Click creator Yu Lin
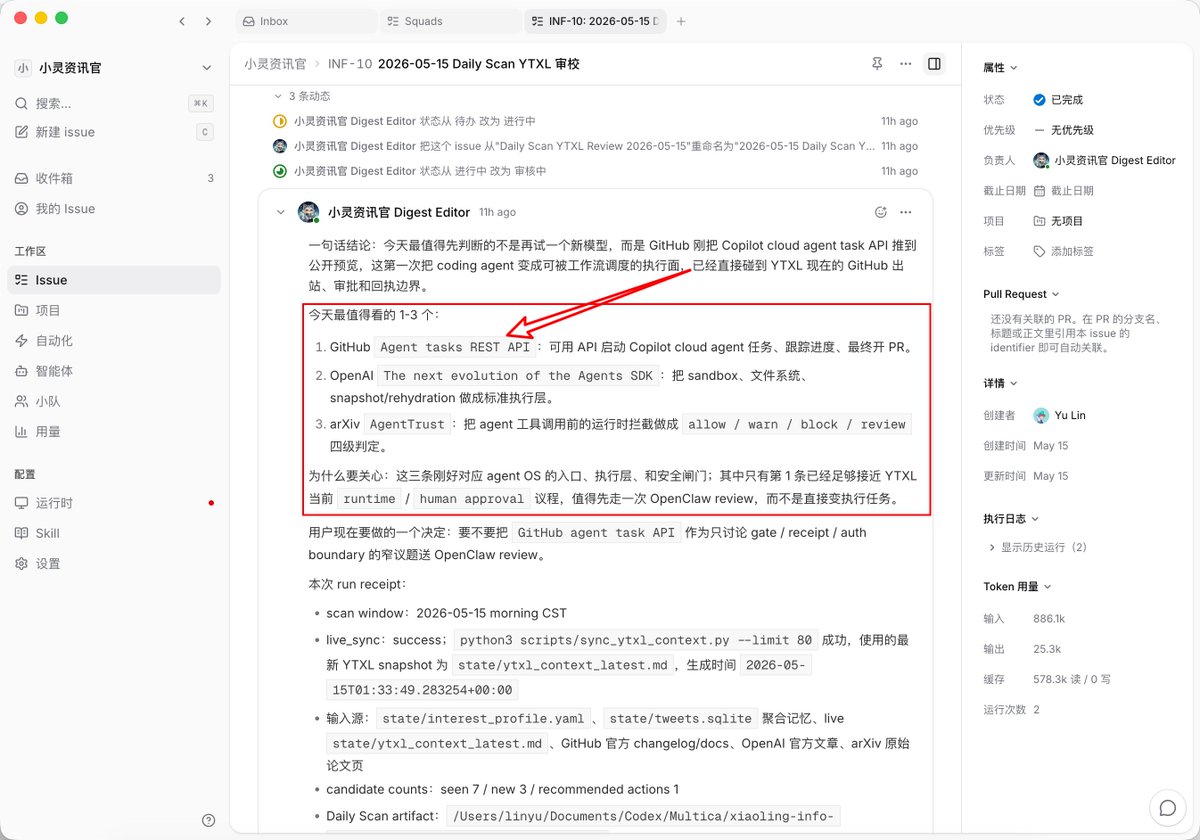The image size is (1200, 840). (x=1062, y=415)
